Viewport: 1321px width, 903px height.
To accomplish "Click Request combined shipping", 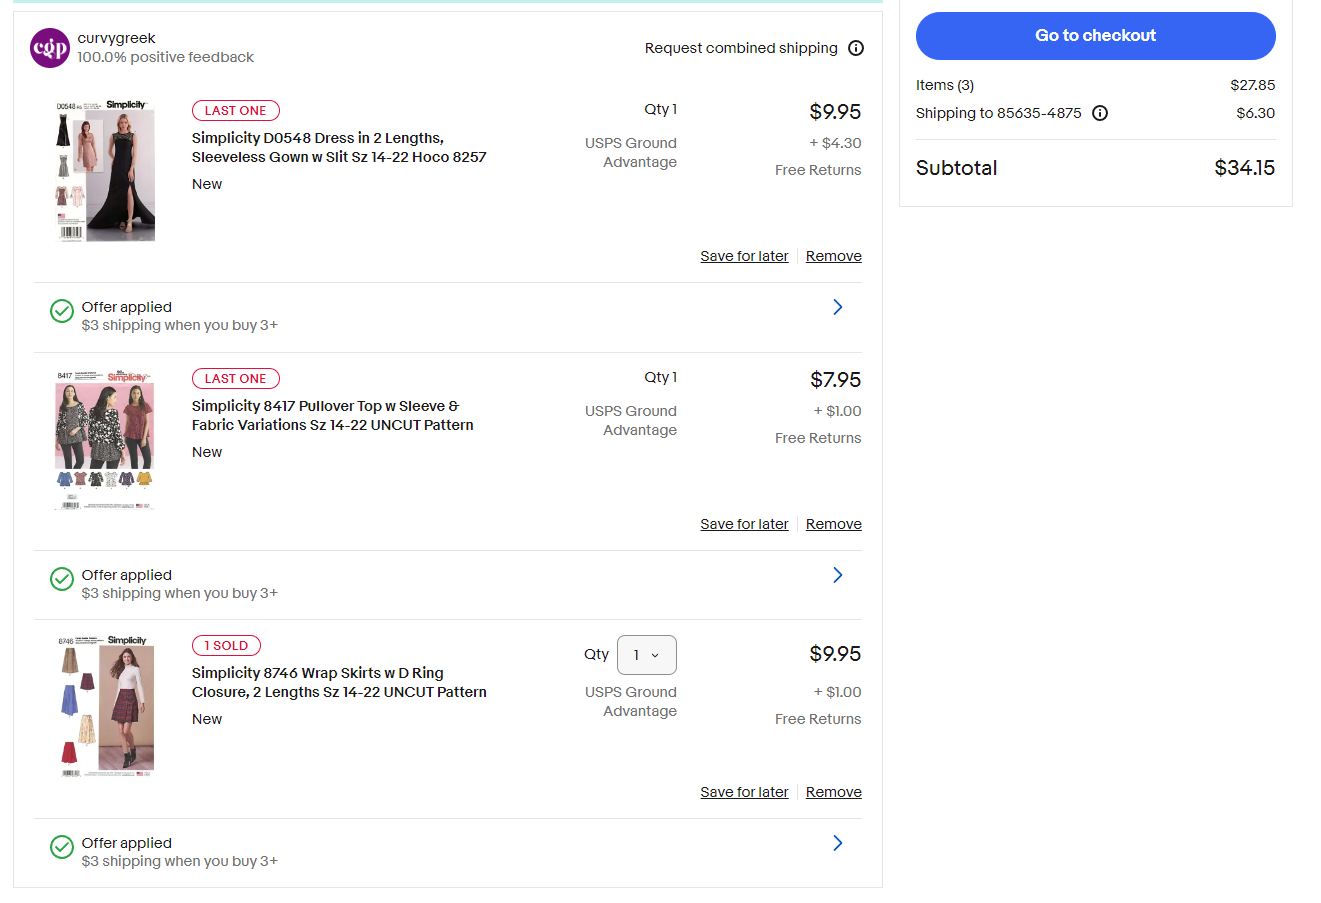I will click(x=741, y=48).
